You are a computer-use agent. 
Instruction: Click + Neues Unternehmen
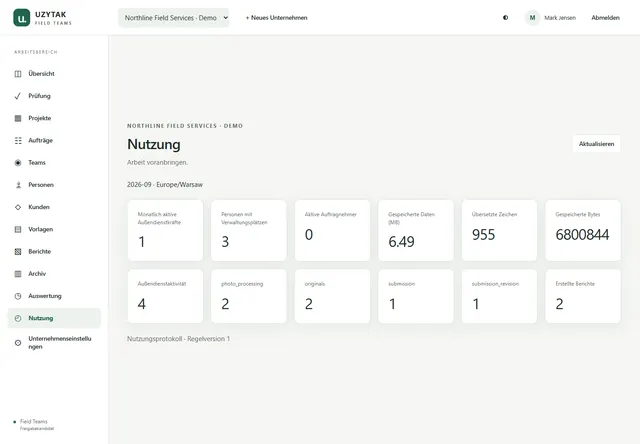tap(276, 18)
